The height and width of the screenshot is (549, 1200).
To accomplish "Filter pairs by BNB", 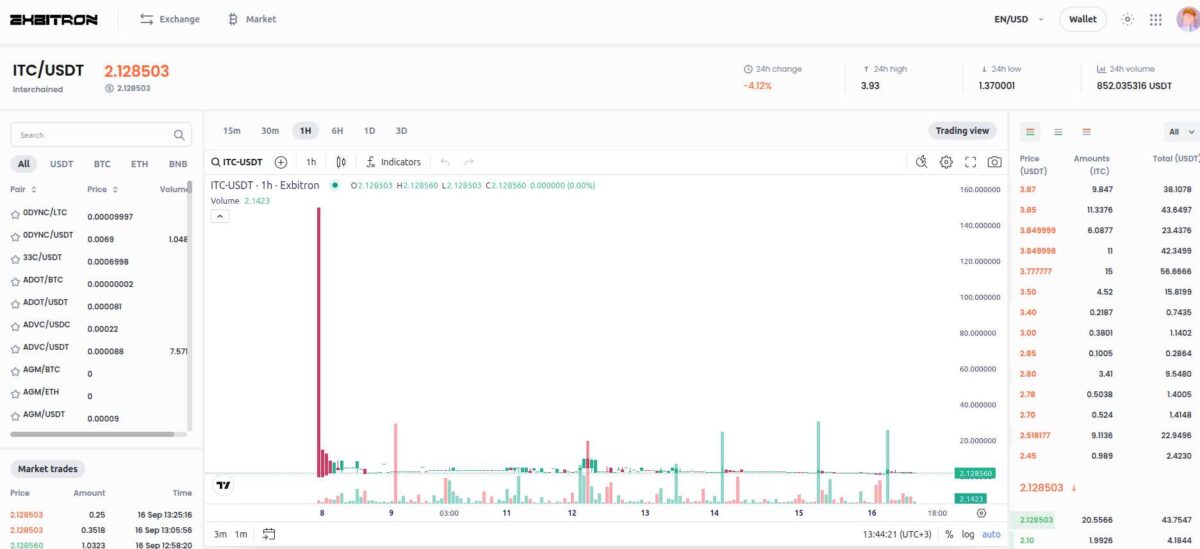I will point(178,164).
